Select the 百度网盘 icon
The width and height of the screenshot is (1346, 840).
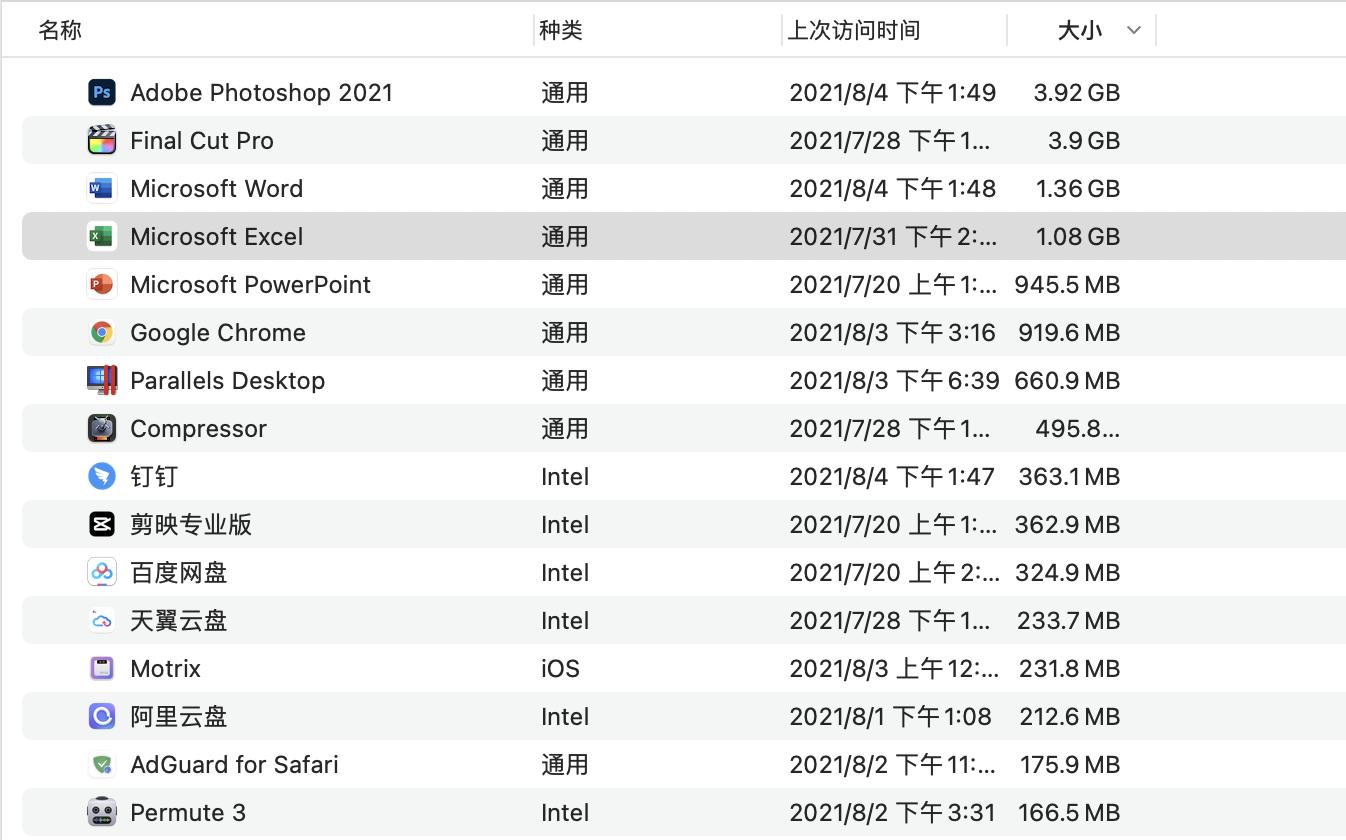coord(100,572)
